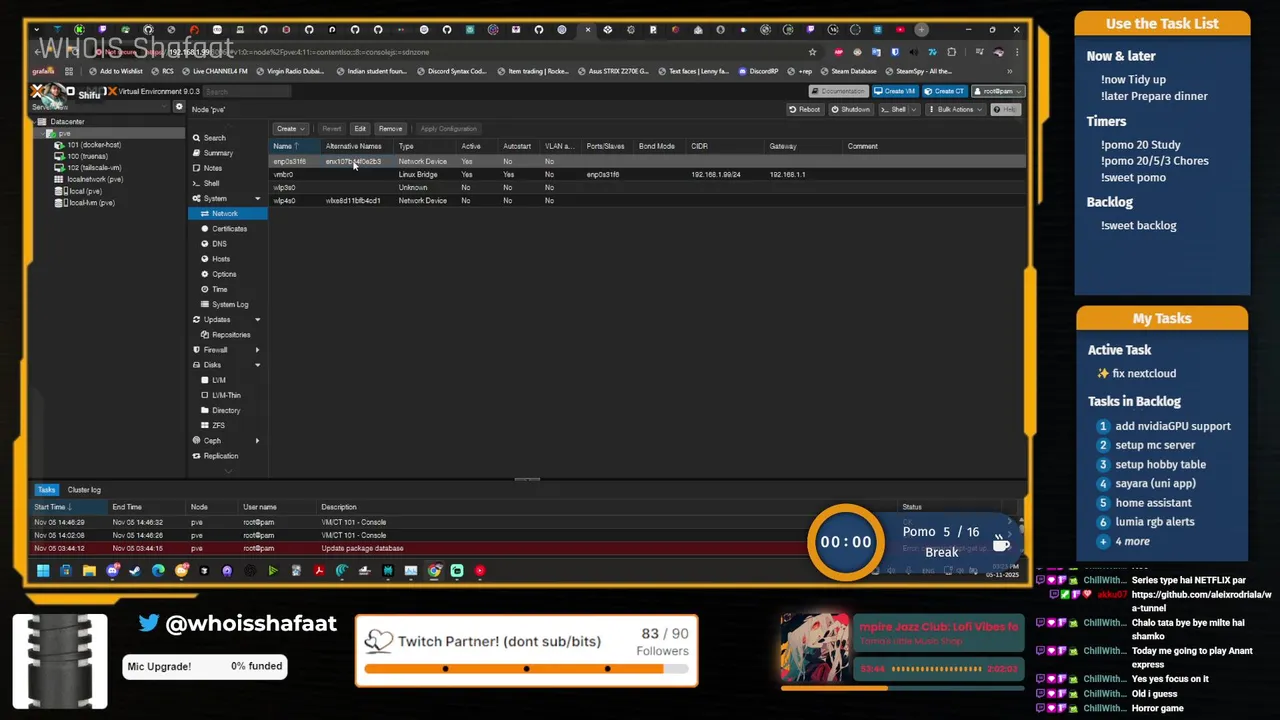Collapse the Disks submenu
1280x720 pixels.
pyautogui.click(x=258, y=365)
